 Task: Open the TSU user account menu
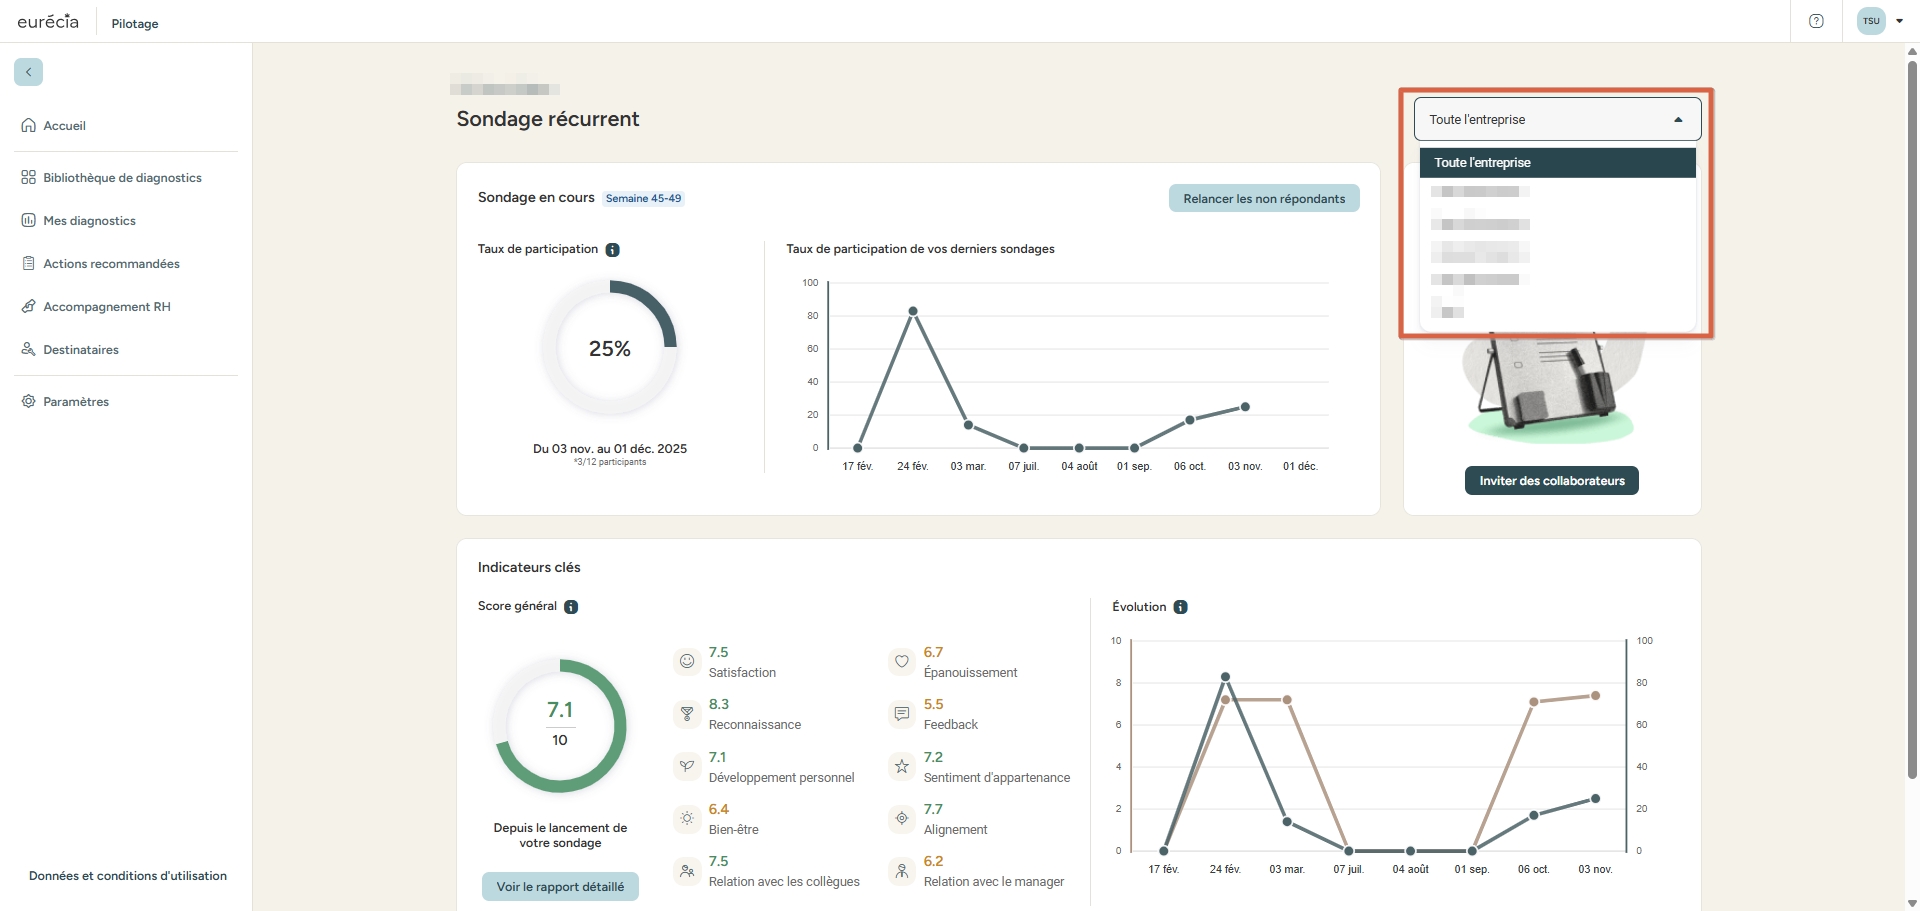tap(1879, 21)
